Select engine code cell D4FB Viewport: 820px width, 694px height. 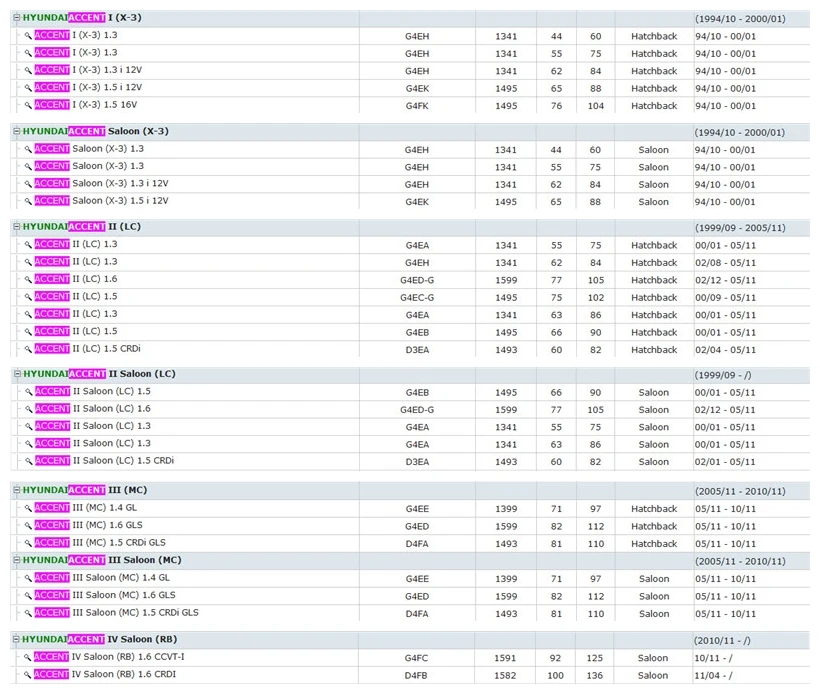point(416,676)
